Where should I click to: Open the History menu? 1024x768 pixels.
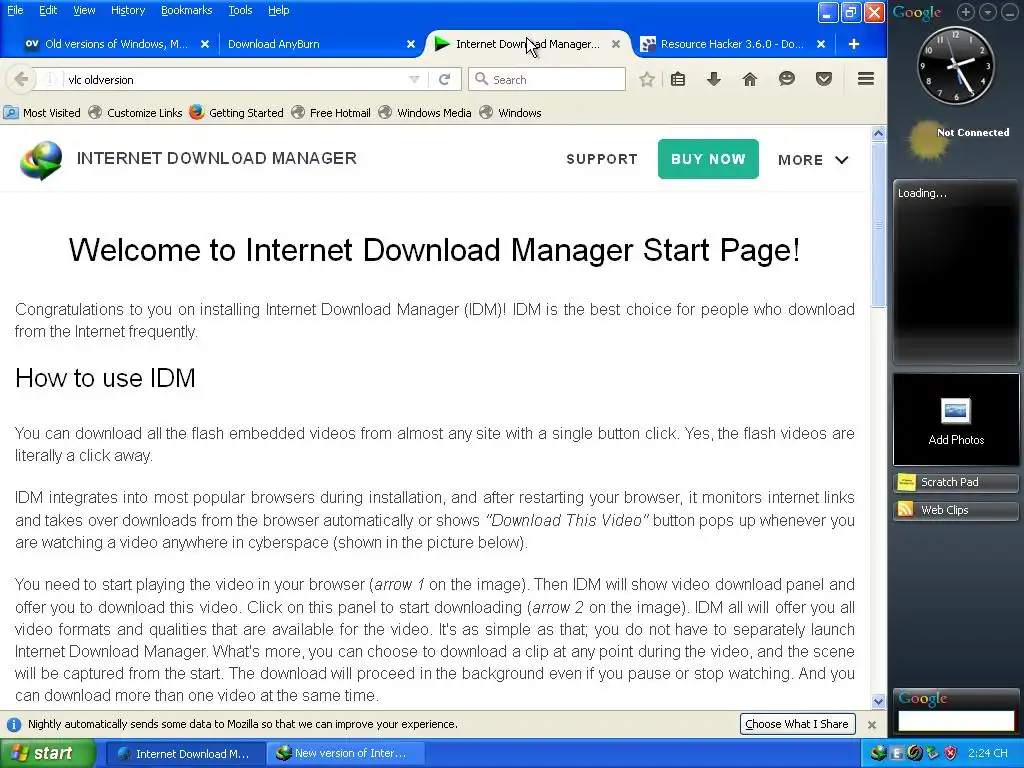[127, 10]
